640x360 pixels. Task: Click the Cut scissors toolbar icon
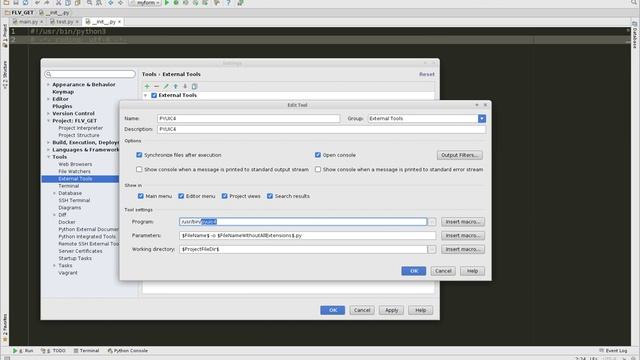click(59, 2)
